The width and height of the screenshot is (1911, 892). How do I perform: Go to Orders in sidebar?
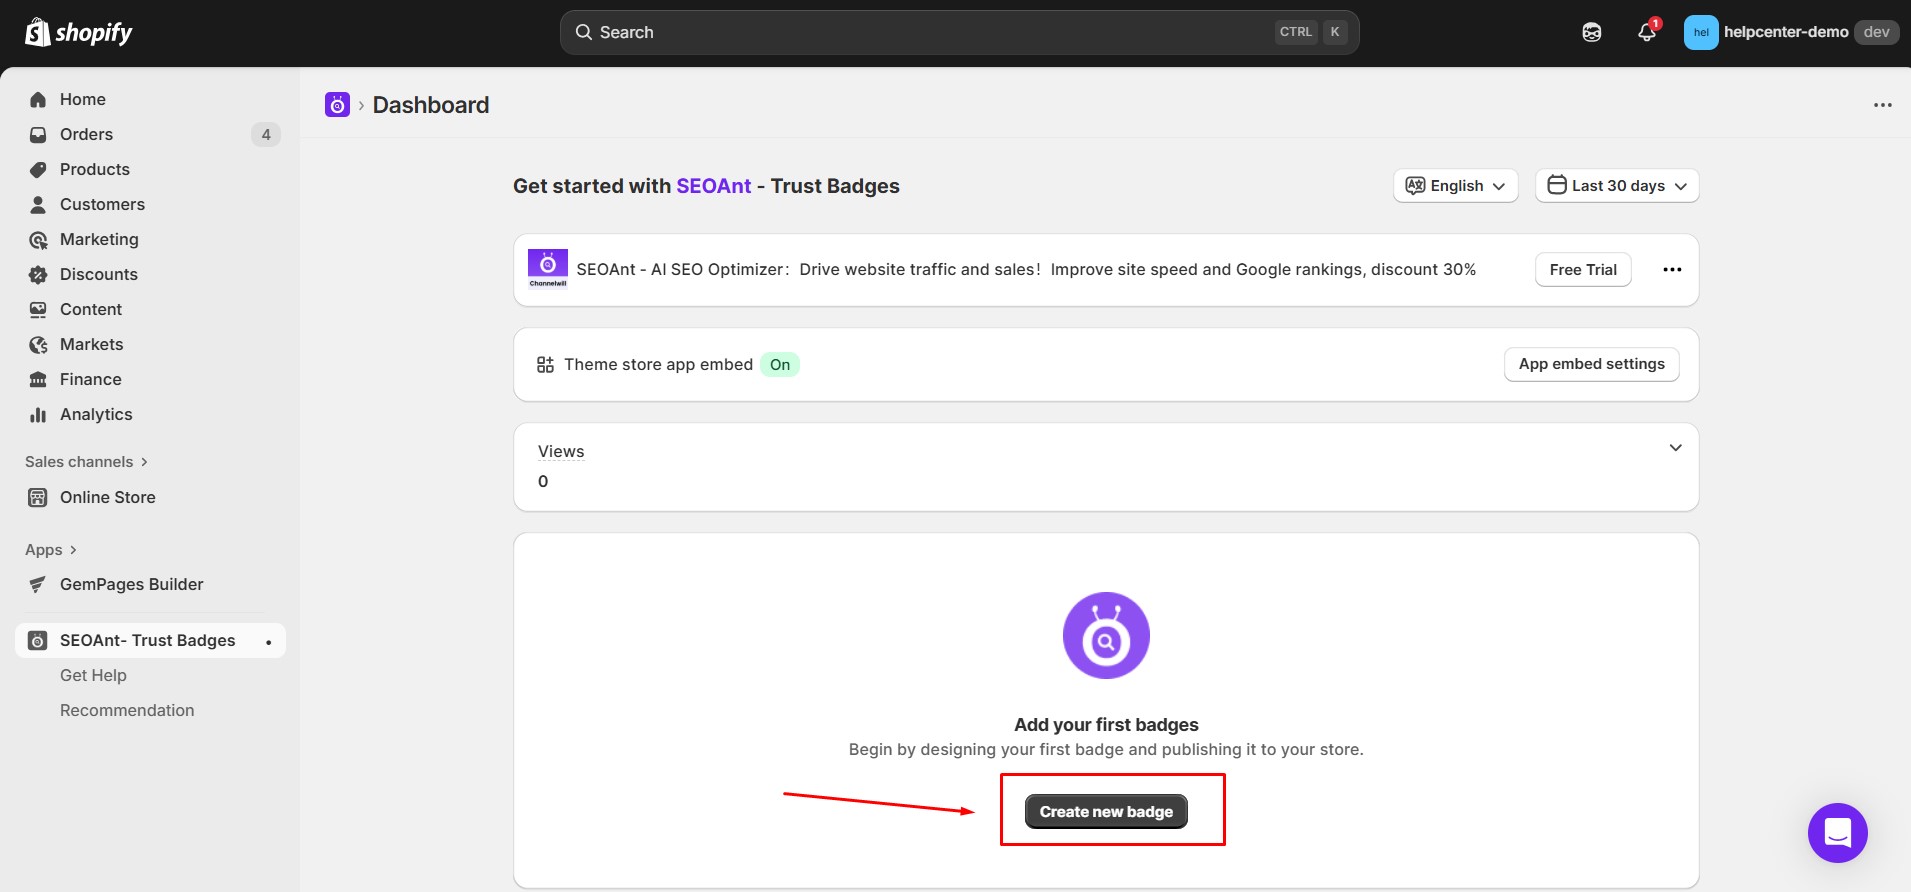coord(86,134)
